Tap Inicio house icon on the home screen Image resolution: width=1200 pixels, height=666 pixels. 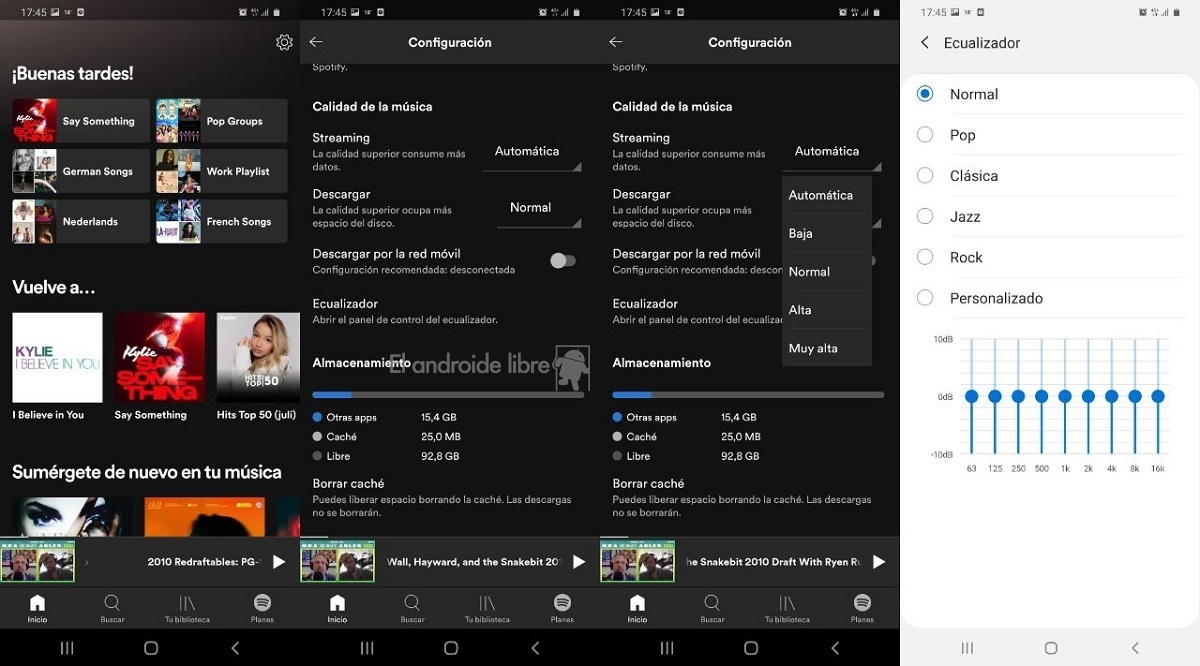pos(37,608)
